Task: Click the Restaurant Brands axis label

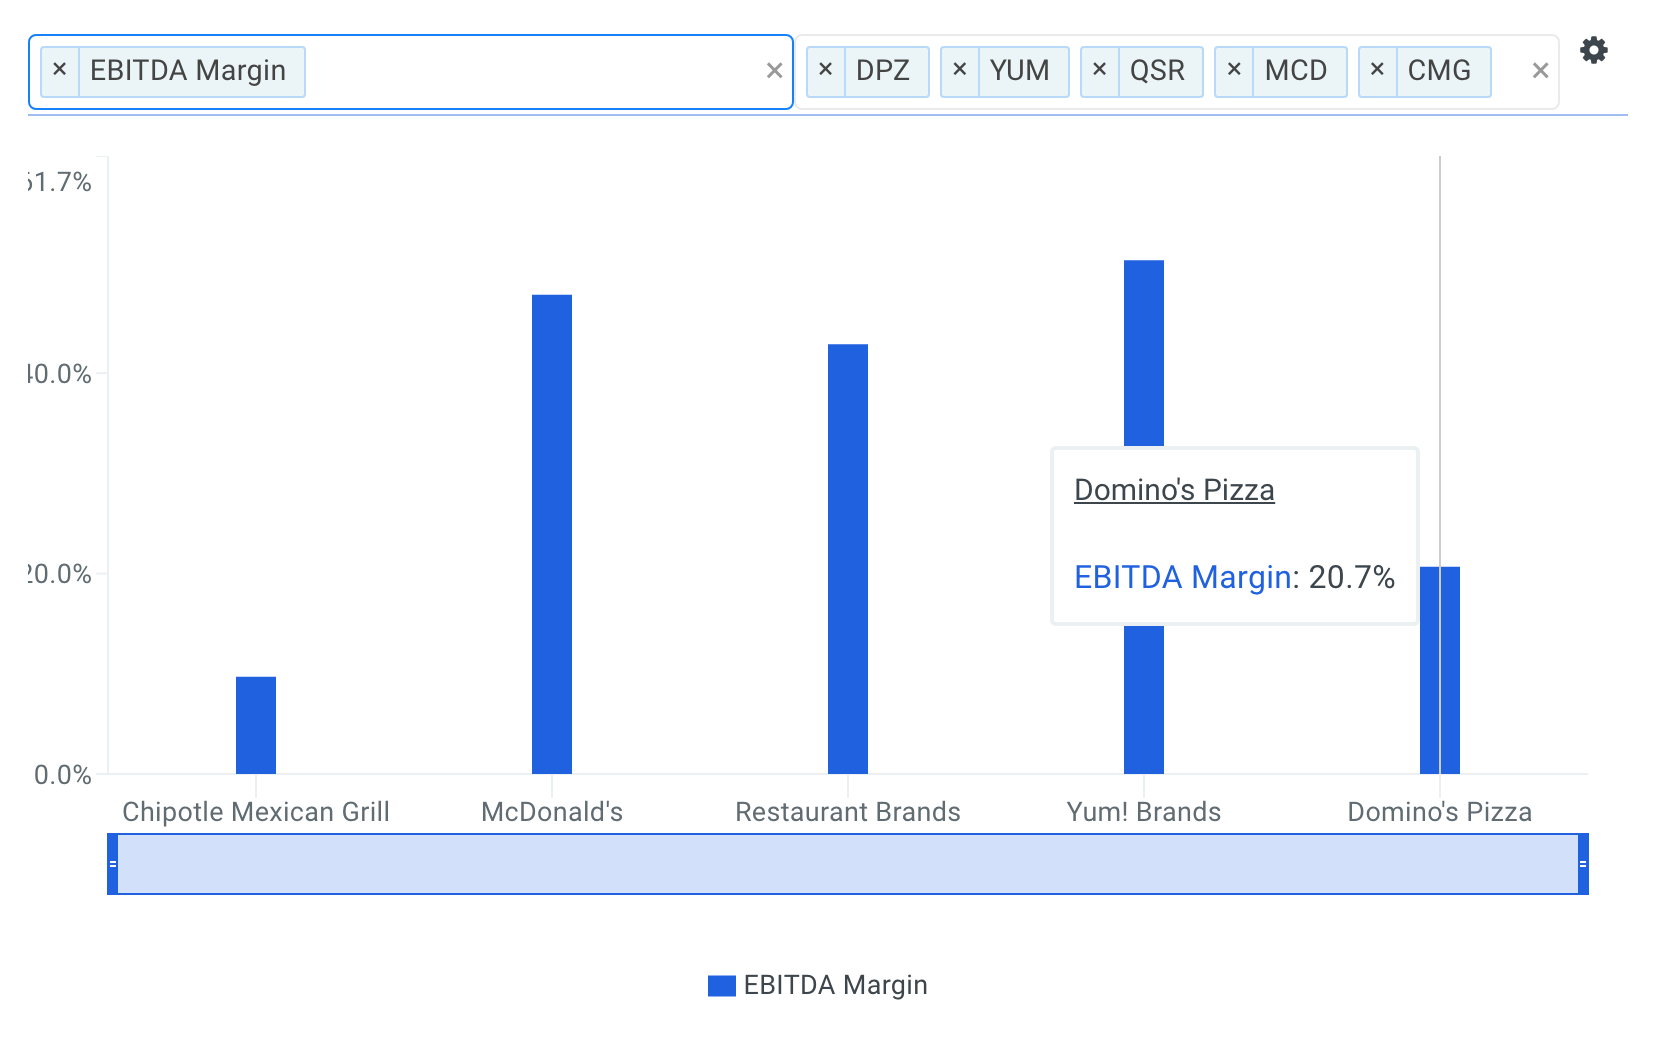Action: pyautogui.click(x=848, y=812)
